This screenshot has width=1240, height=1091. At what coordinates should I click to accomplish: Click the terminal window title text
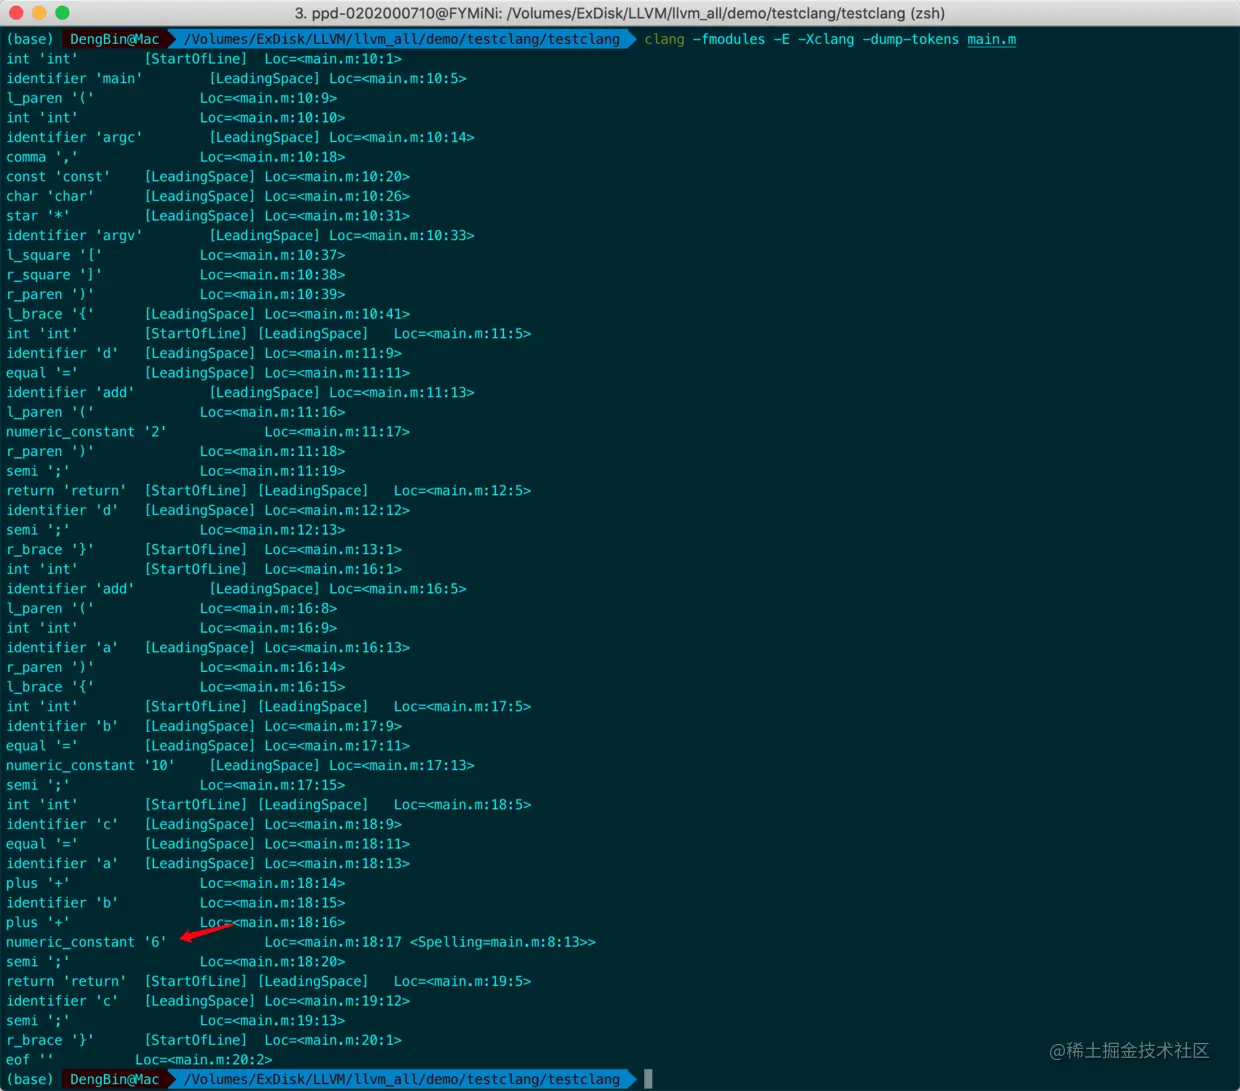click(620, 13)
